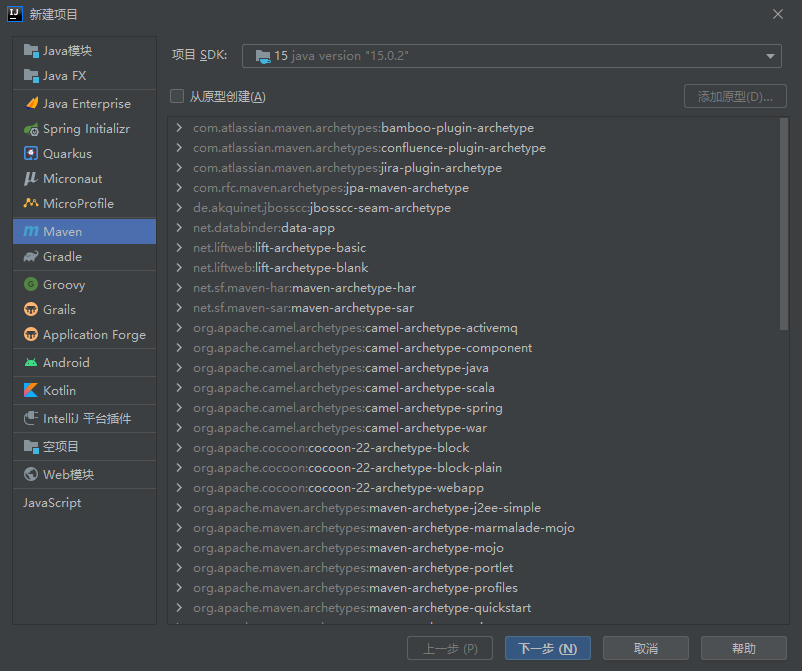
Task: Expand the bamboo-plugin-archetype tree node
Action: pos(179,128)
